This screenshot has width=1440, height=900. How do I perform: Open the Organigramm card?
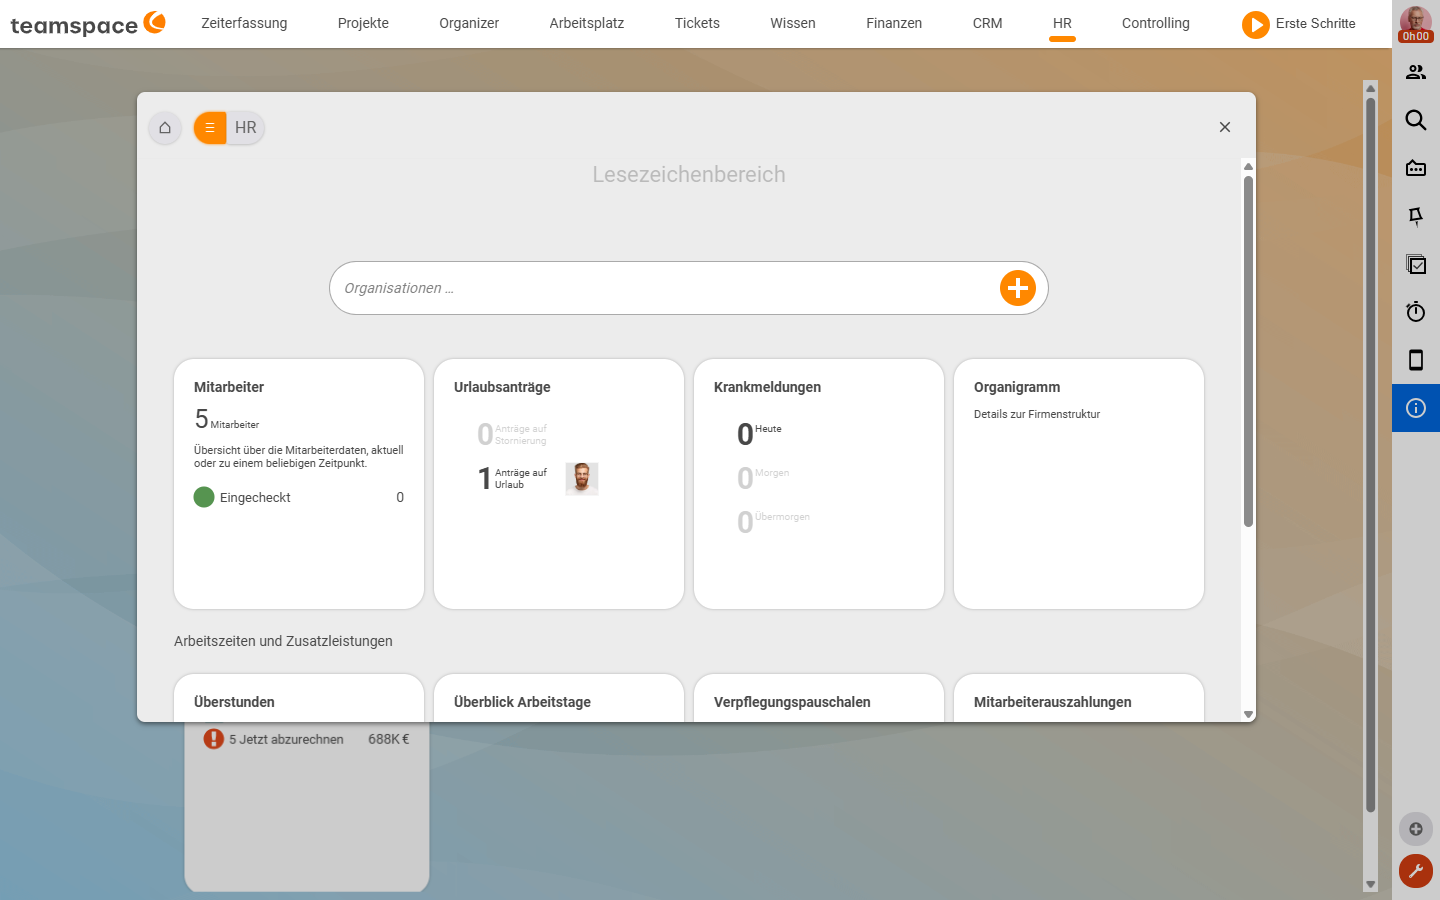pyautogui.click(x=1079, y=484)
